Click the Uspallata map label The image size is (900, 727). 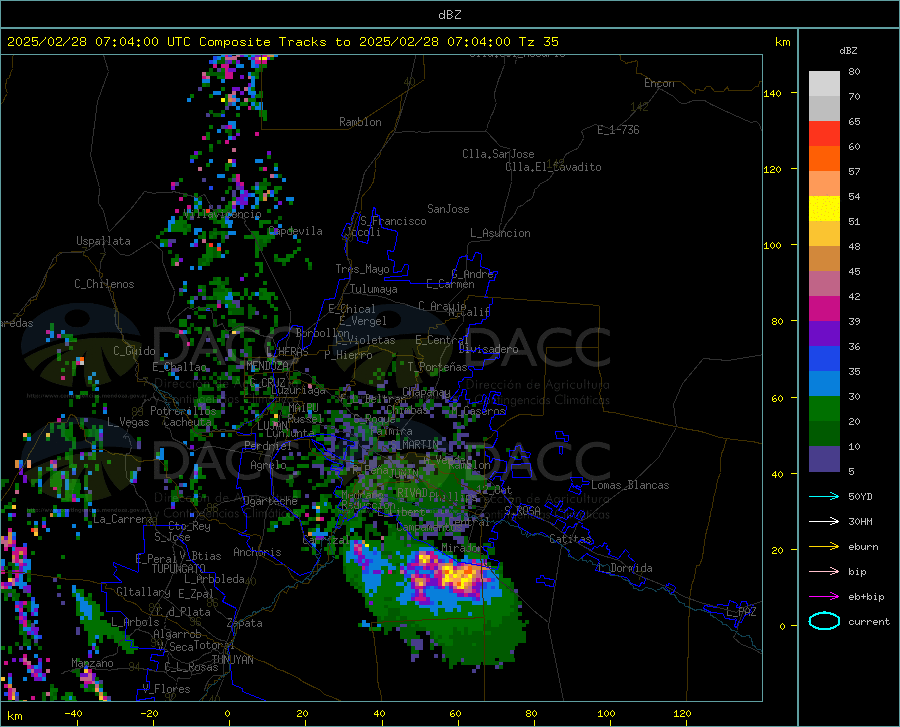103,241
